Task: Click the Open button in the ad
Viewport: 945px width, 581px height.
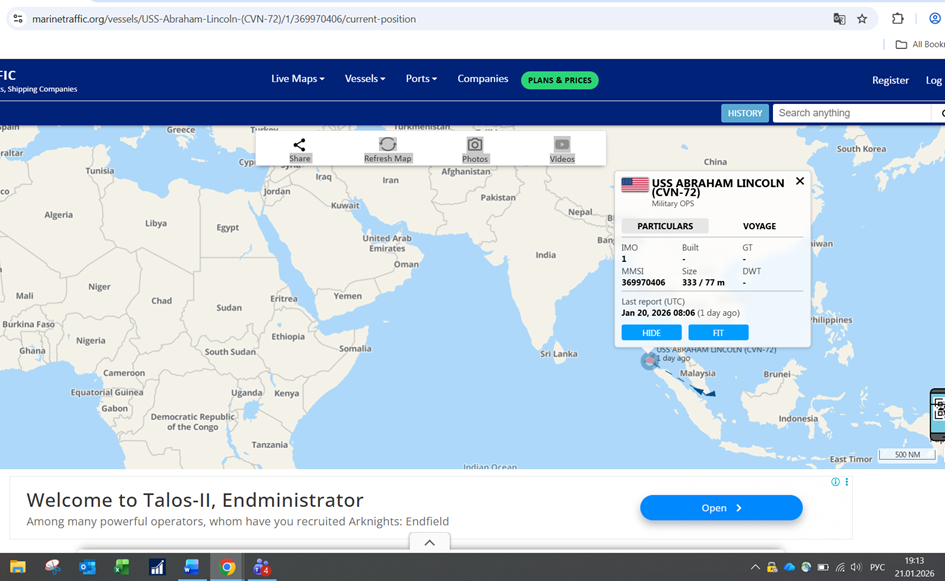Action: 721,508
